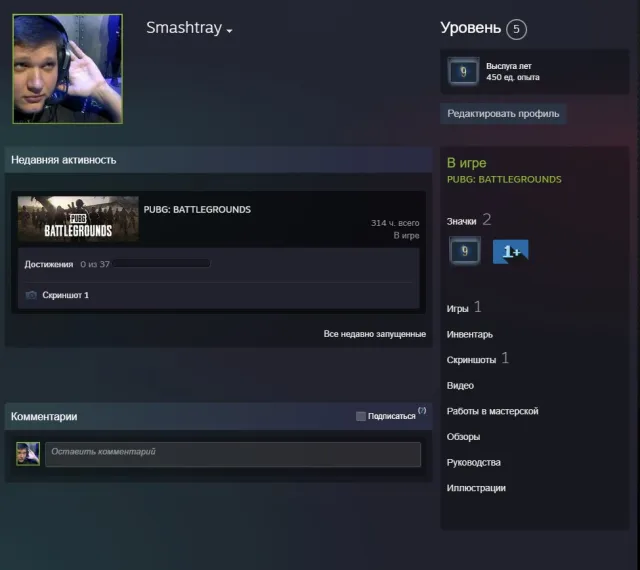Click the large profile avatar picture
640x570 pixels.
(x=67, y=69)
